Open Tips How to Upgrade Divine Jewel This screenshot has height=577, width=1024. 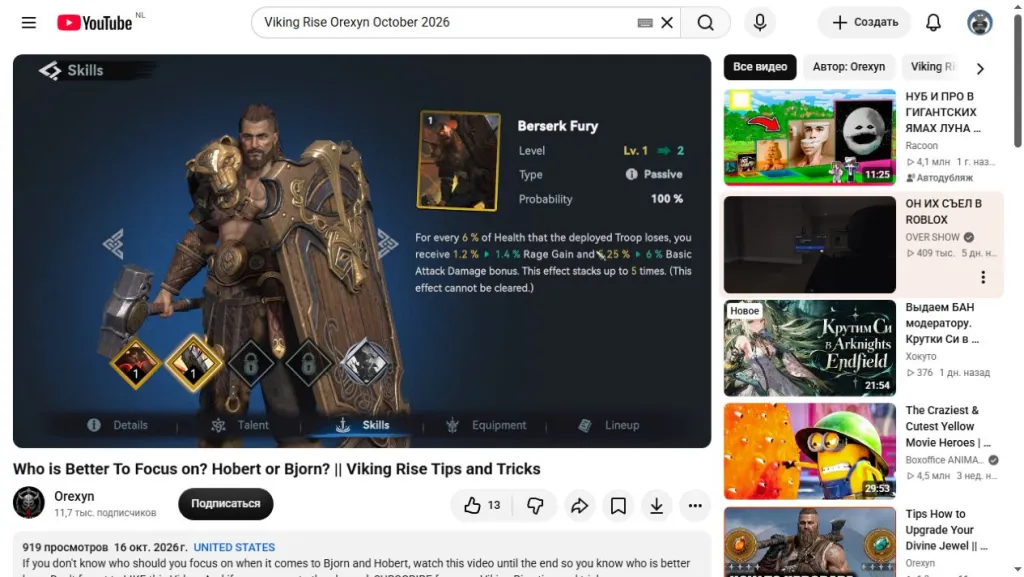coord(946,530)
